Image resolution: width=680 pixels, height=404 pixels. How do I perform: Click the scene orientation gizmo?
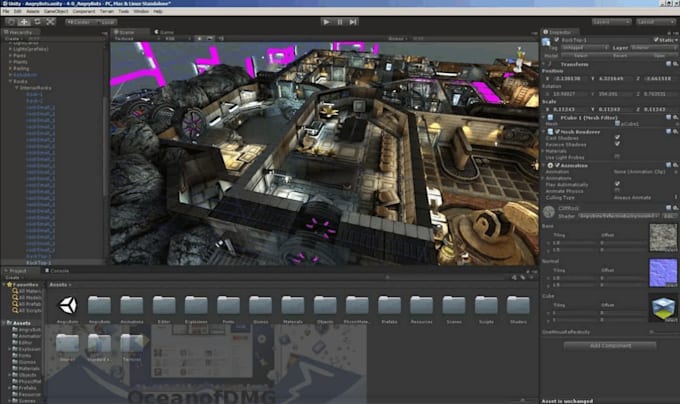pyautogui.click(x=518, y=59)
